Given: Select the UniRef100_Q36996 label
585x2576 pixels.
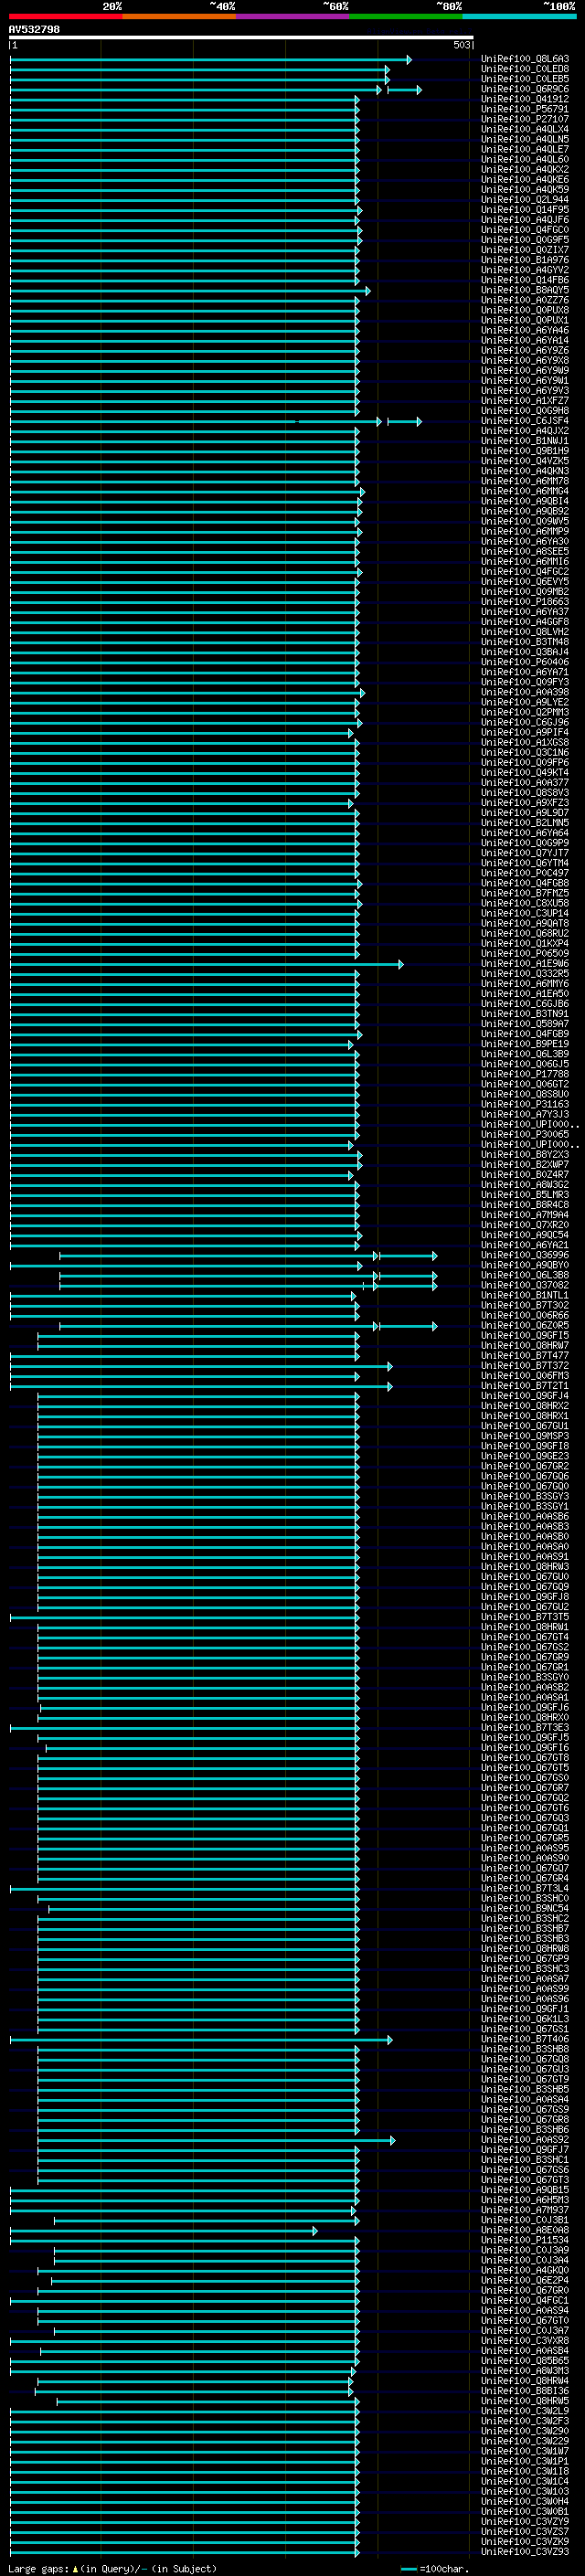Looking at the screenshot, I should 525,1255.
